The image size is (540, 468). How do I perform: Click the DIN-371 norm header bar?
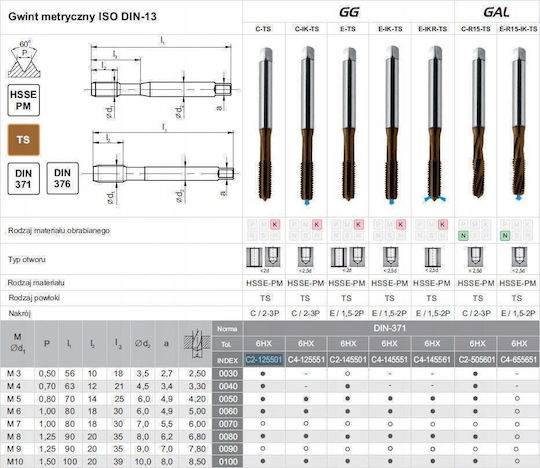tap(391, 328)
